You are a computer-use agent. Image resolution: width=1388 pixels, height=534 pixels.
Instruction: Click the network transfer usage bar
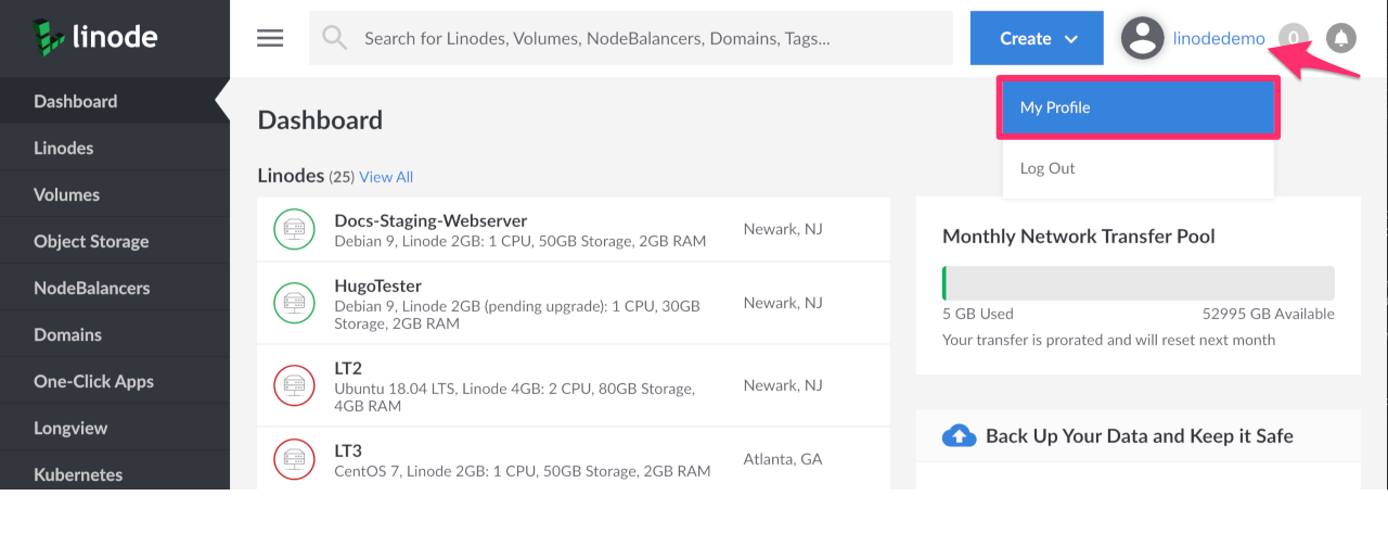tap(1138, 283)
